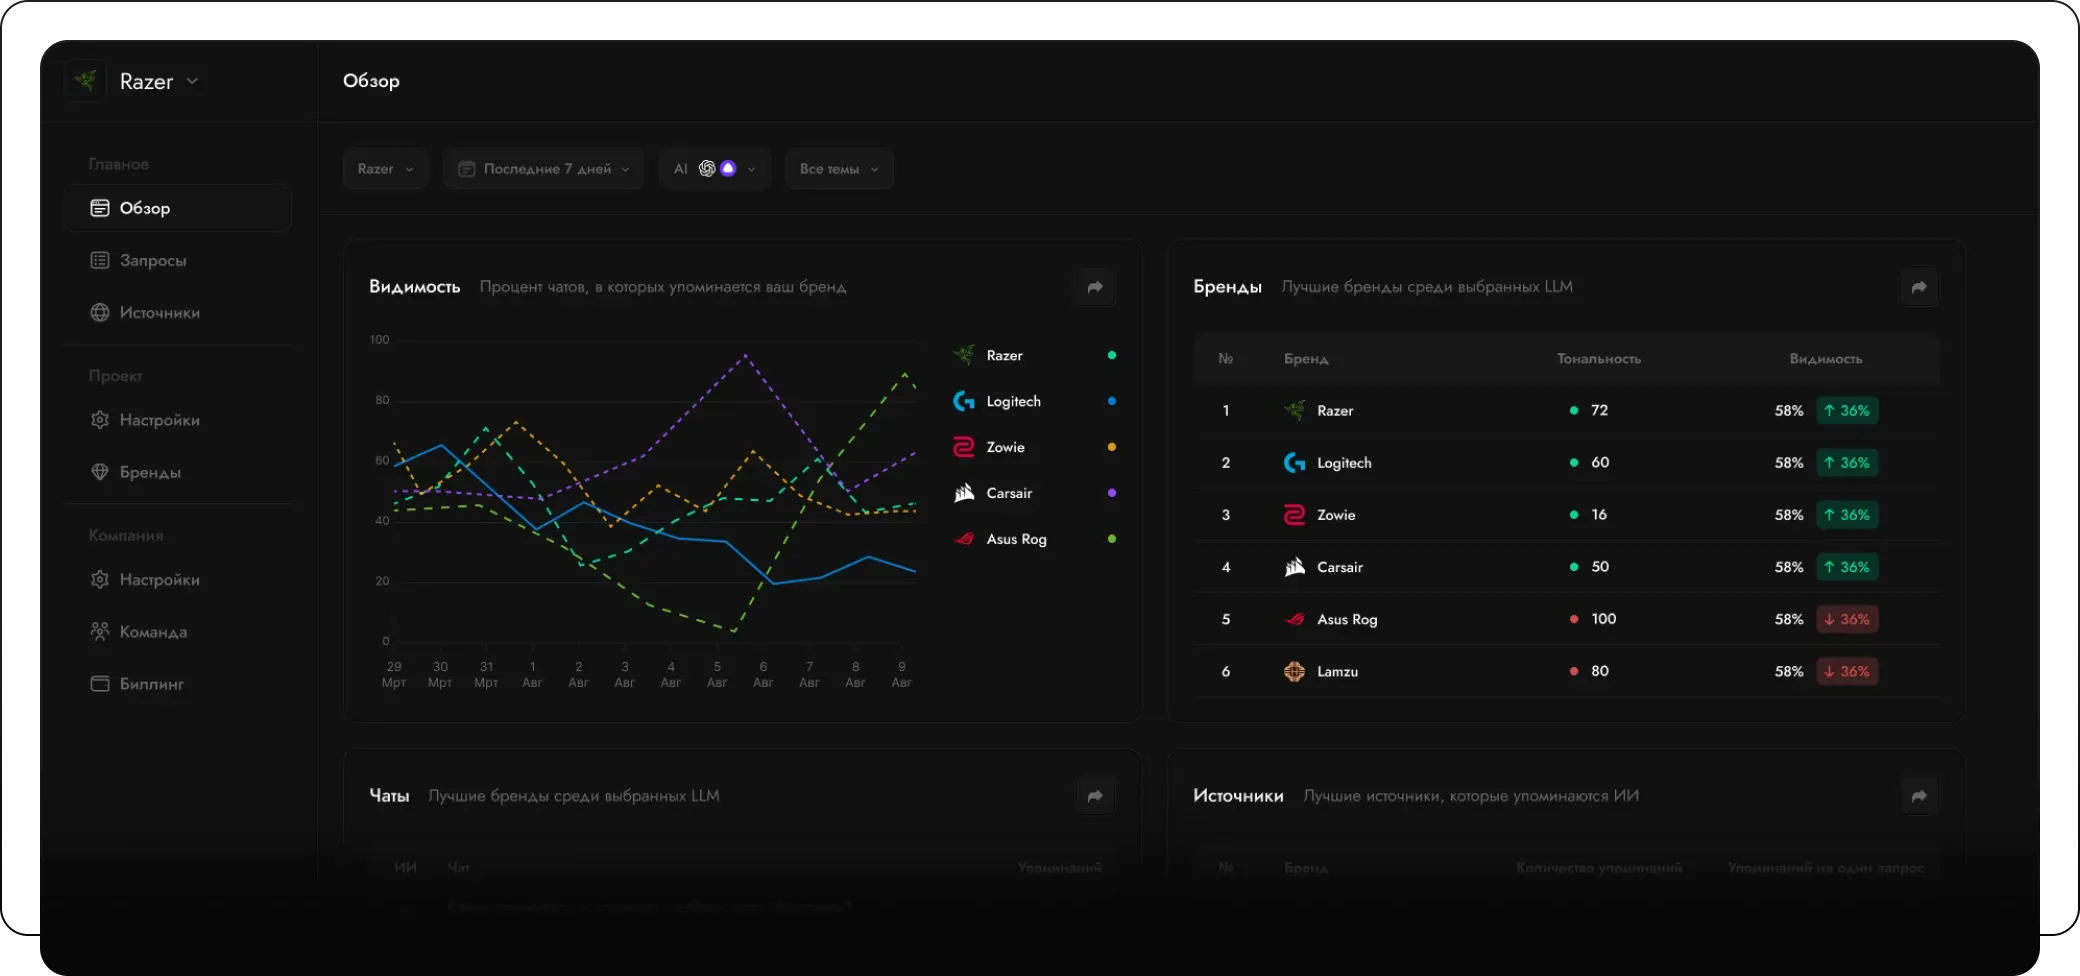Click Logitech blue color dot in legend
The height and width of the screenshot is (976, 2080).
pyautogui.click(x=1112, y=401)
